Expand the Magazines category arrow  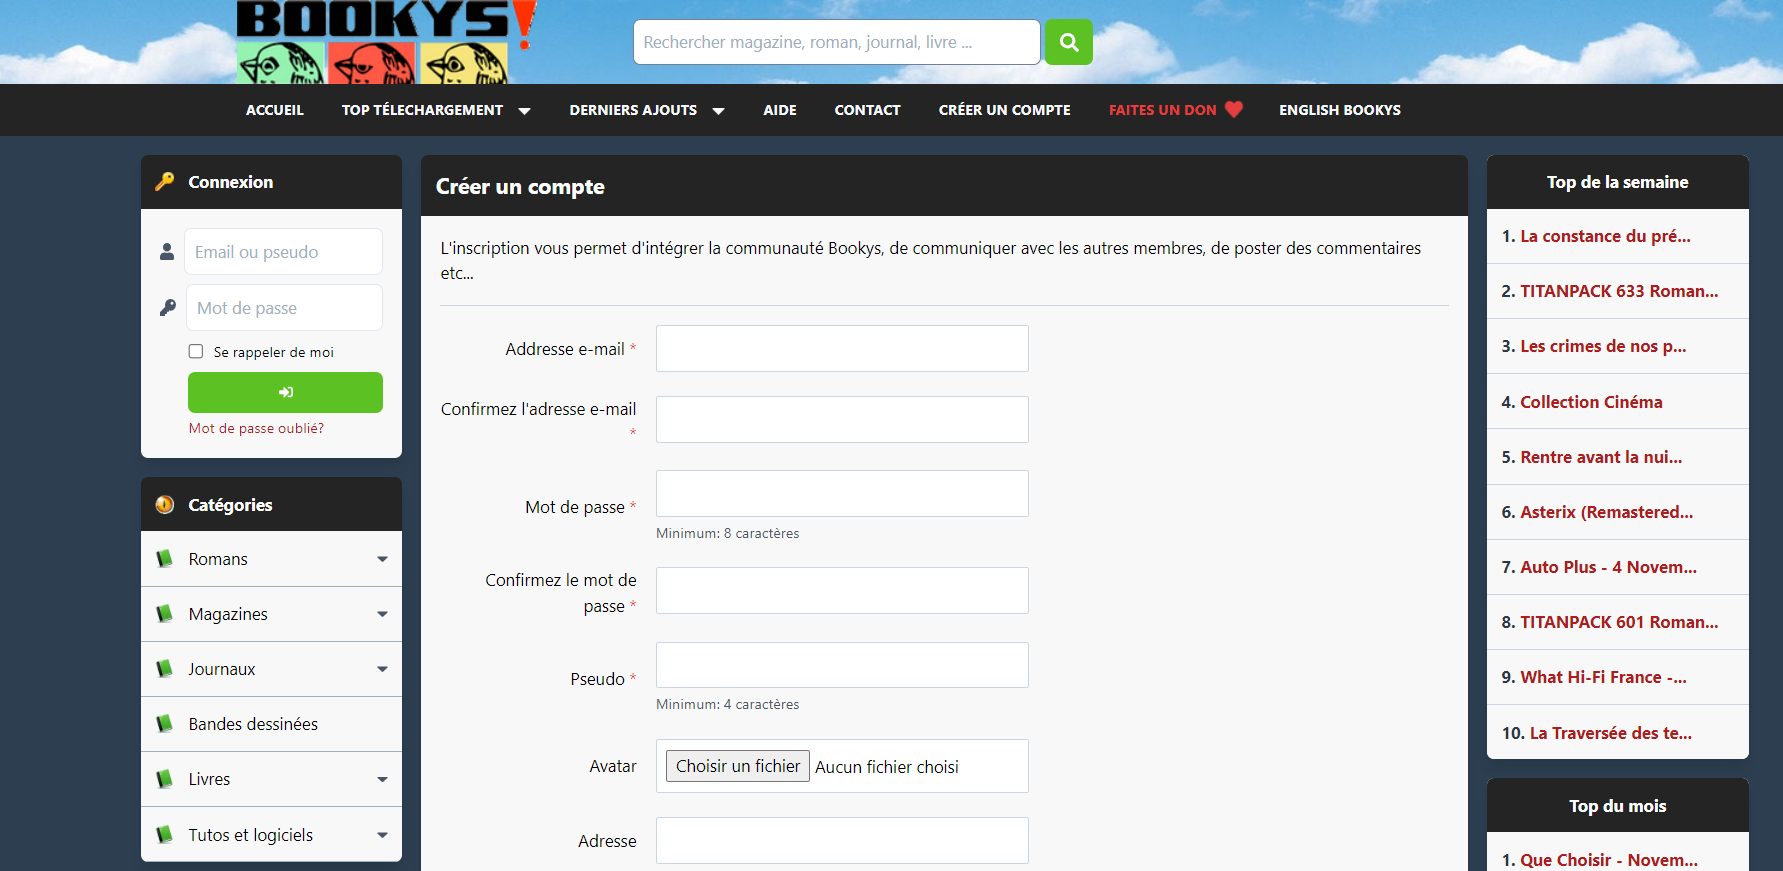click(382, 614)
